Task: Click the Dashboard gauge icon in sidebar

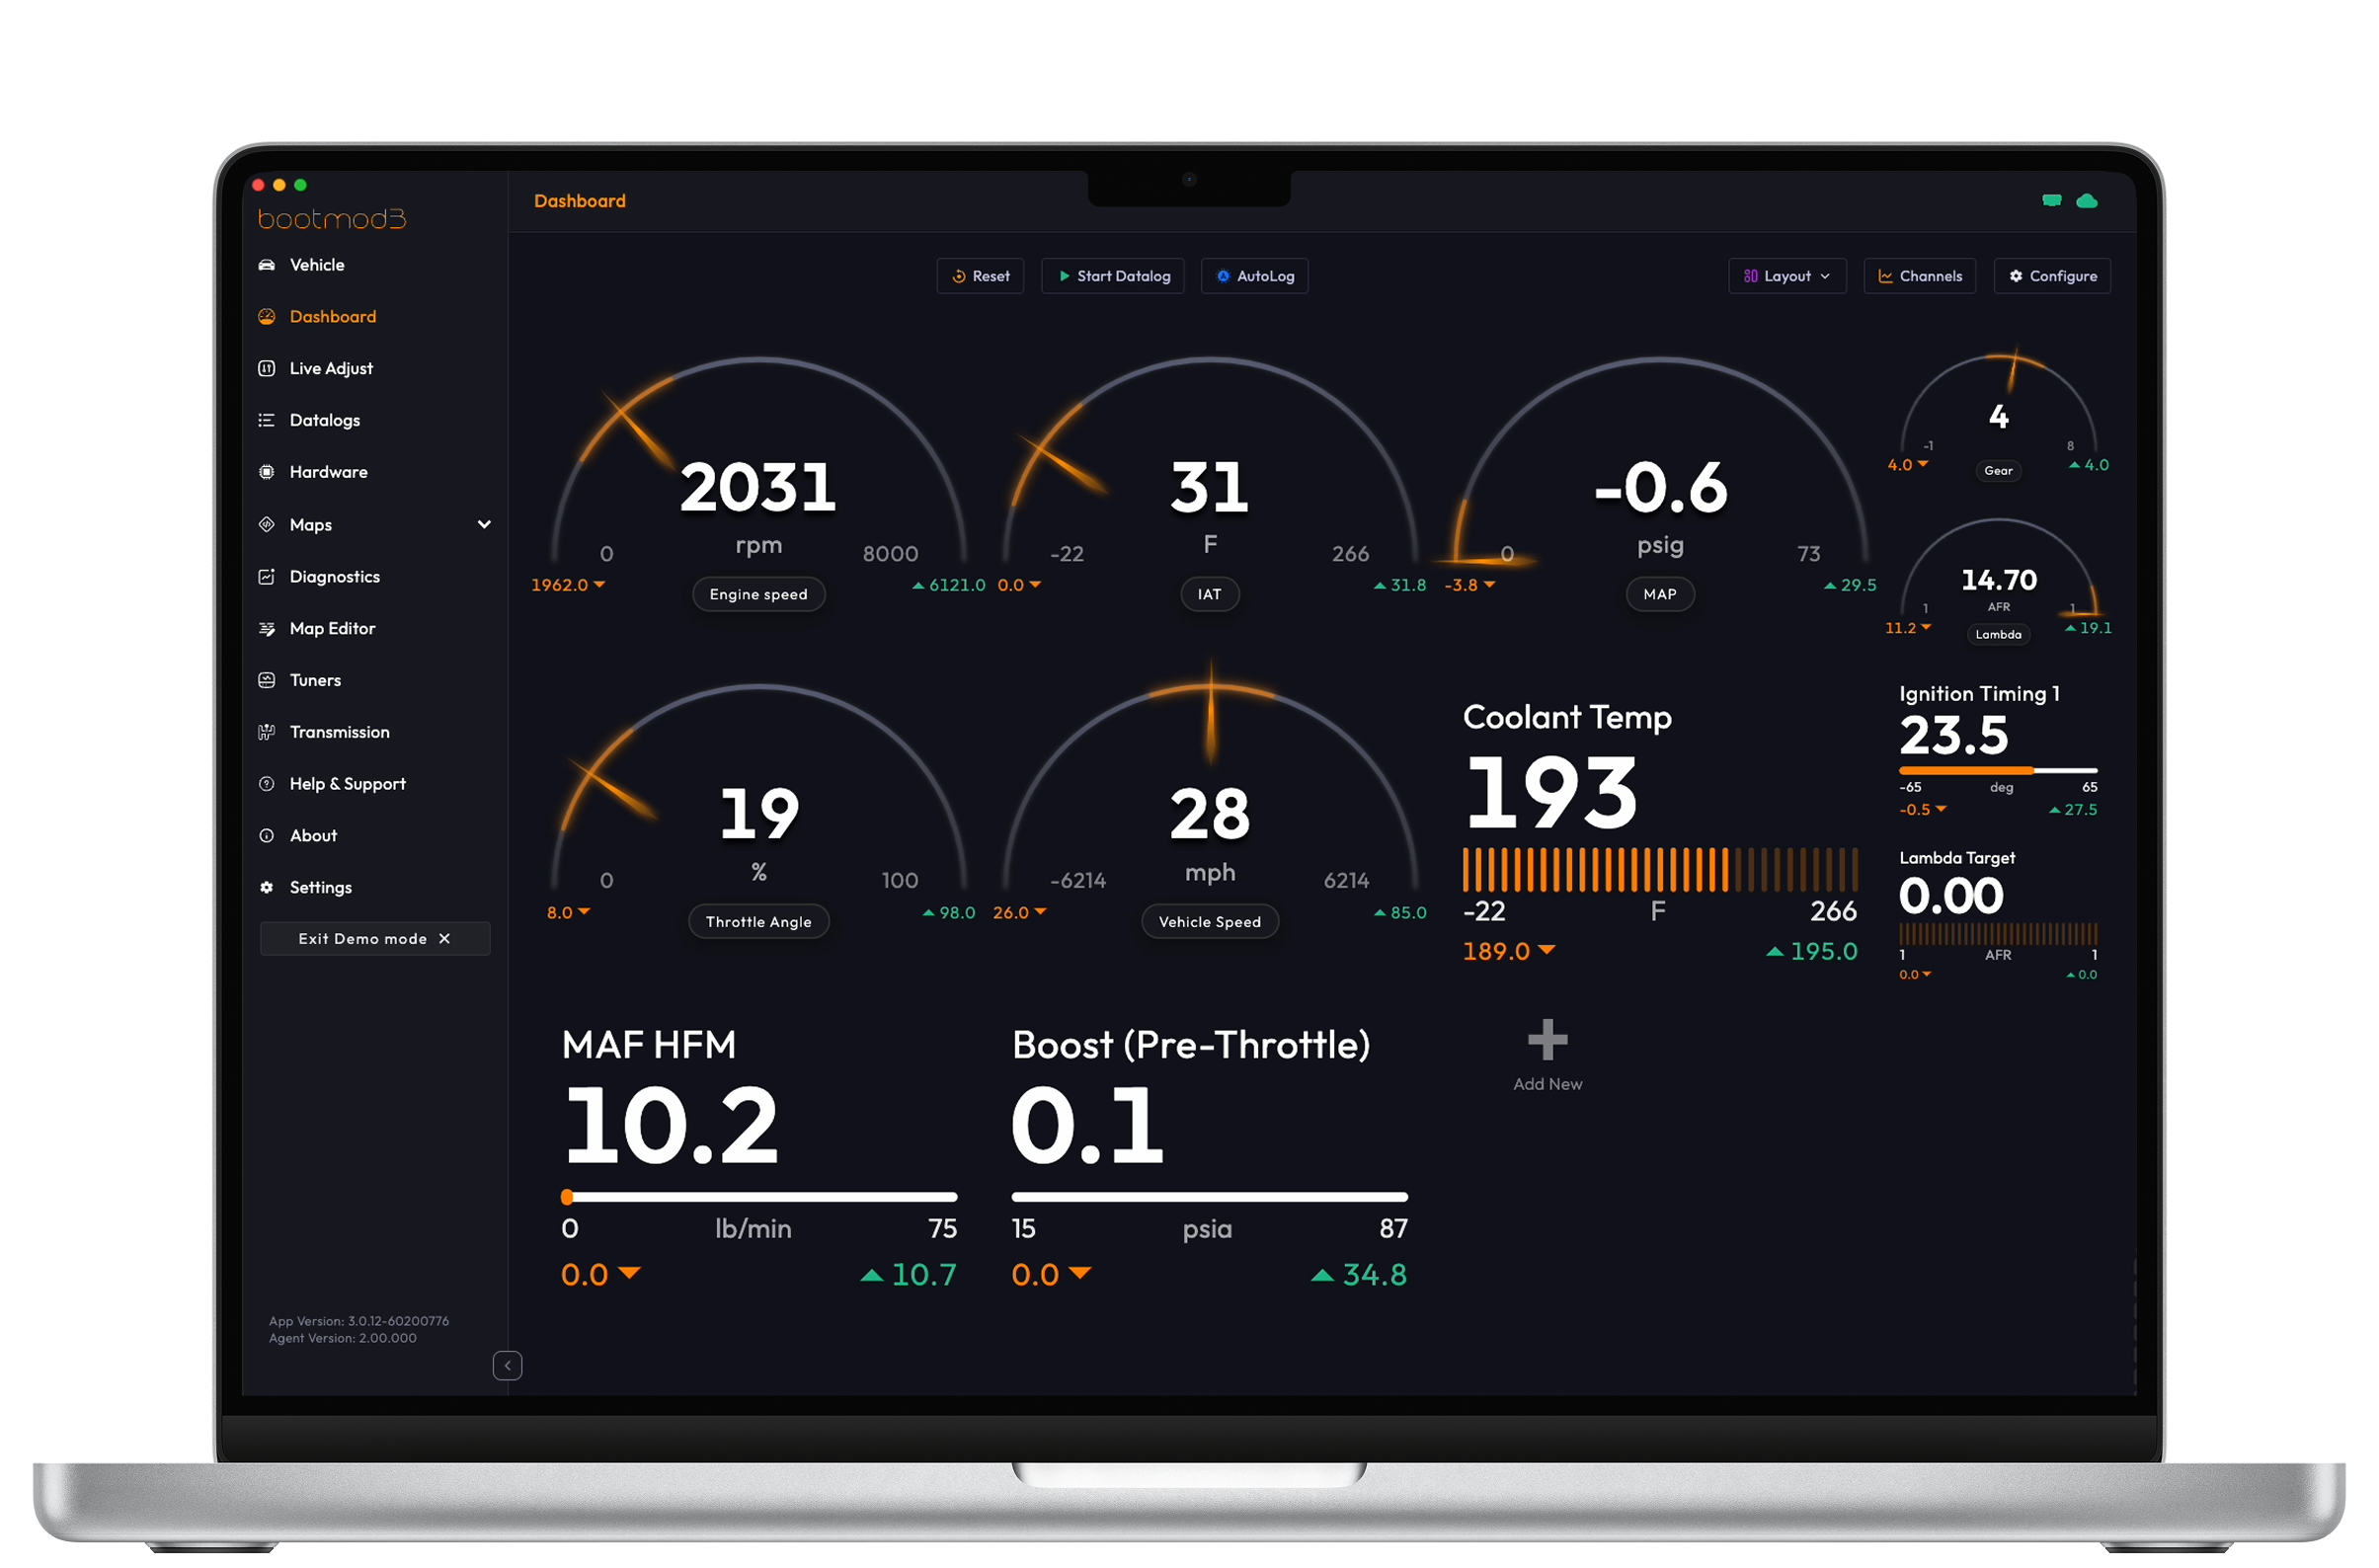Action: tap(267, 317)
